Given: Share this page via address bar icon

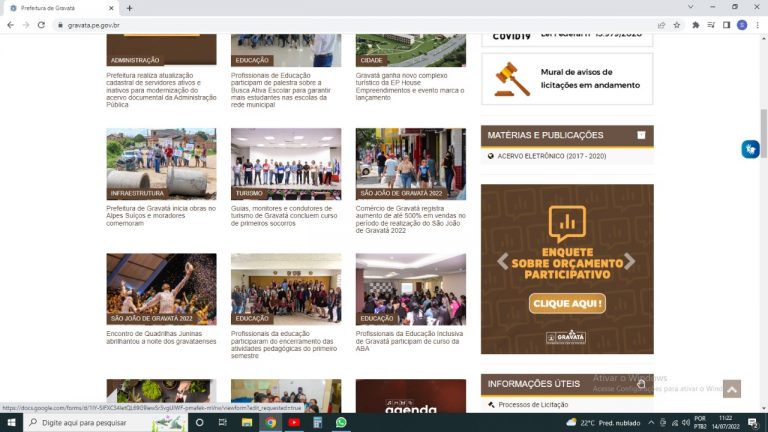Looking at the screenshot, I should click(x=661, y=25).
